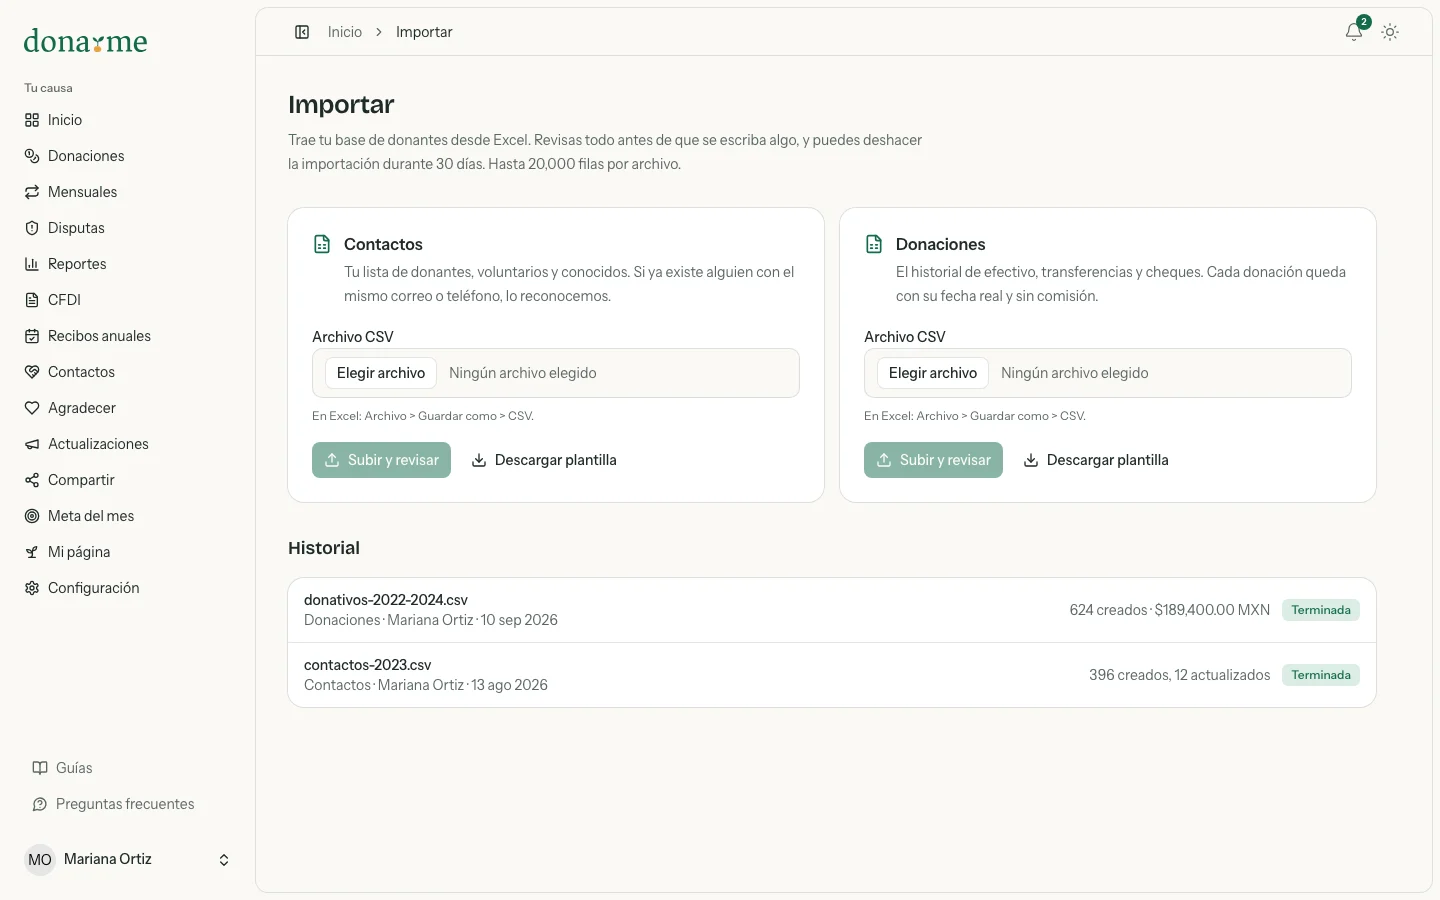Go to Donaciones in the sidebar
The image size is (1440, 900).
[x=128, y=156]
